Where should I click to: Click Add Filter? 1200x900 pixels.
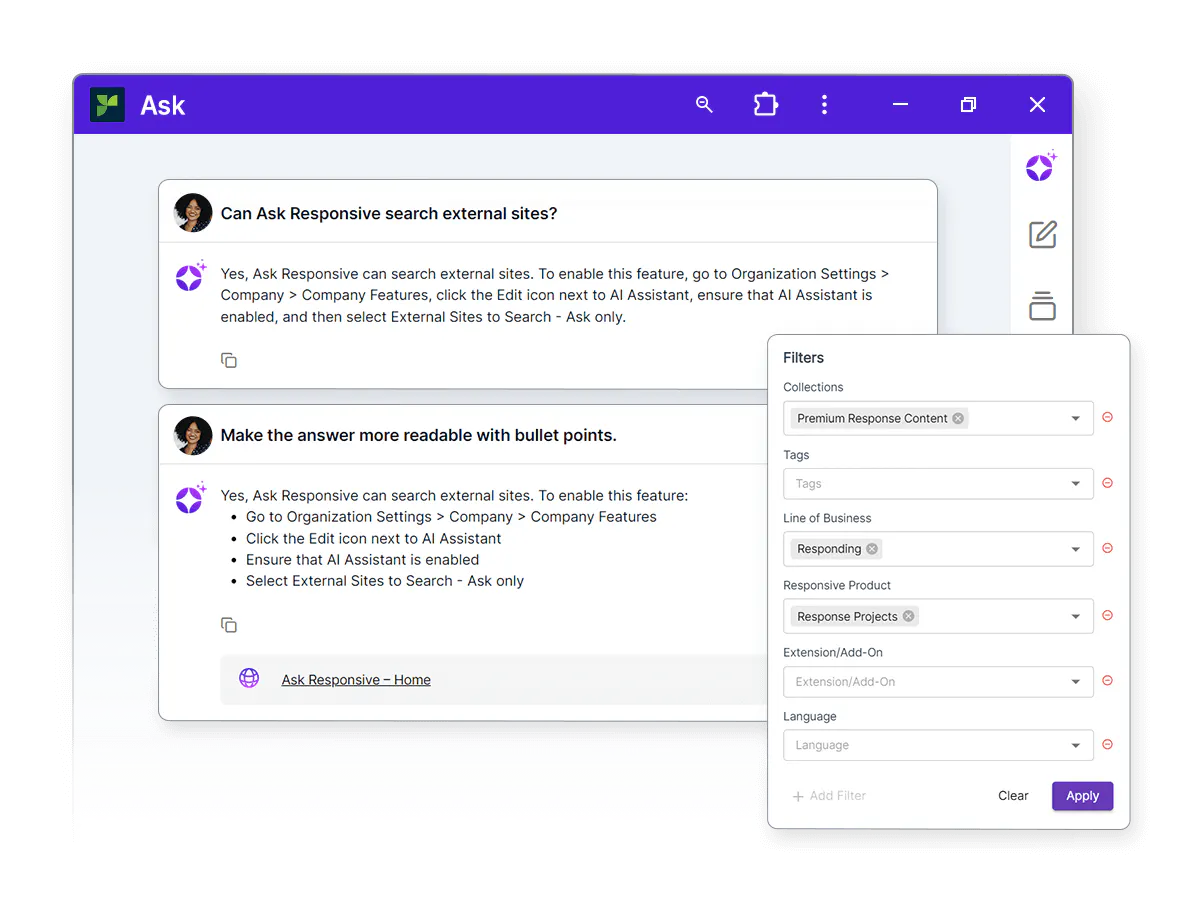pos(829,796)
